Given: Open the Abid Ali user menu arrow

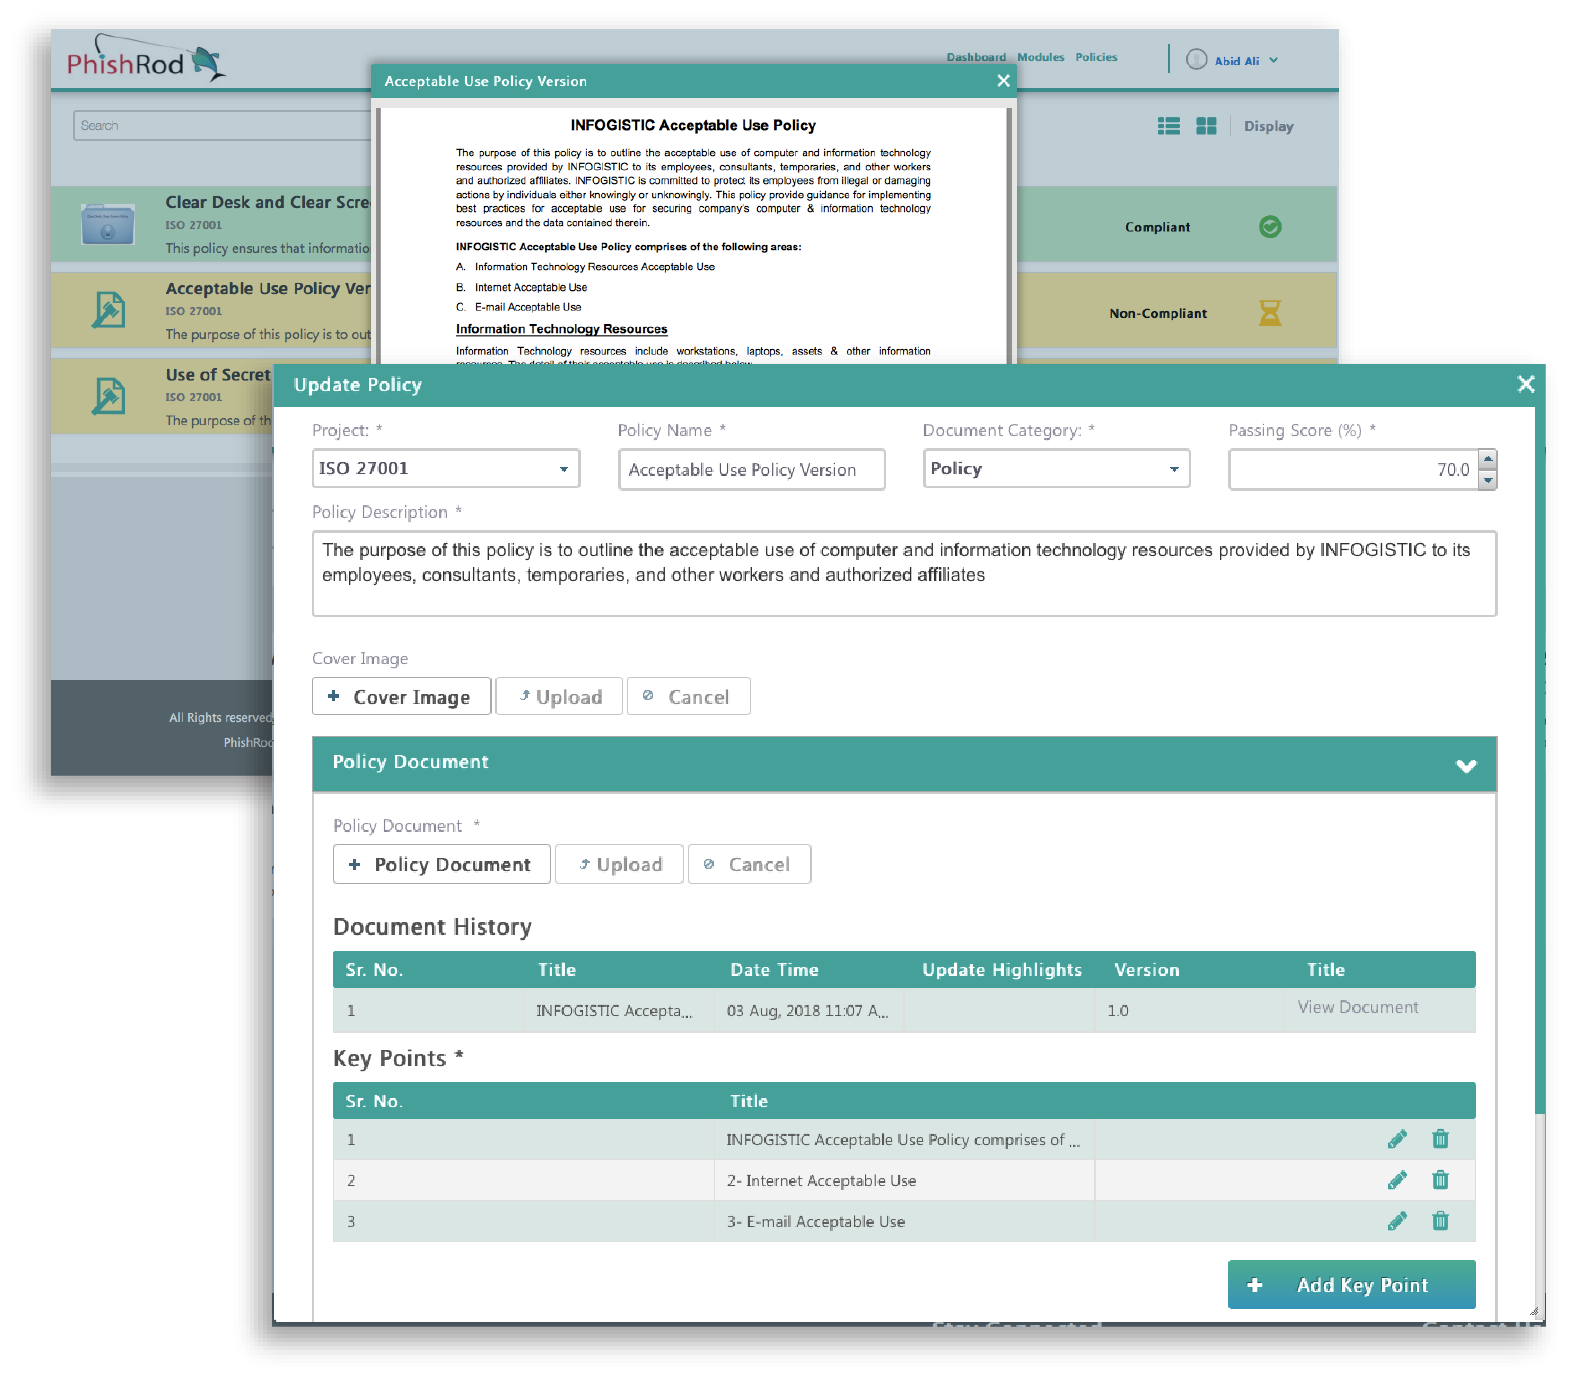Looking at the screenshot, I should coord(1273,60).
